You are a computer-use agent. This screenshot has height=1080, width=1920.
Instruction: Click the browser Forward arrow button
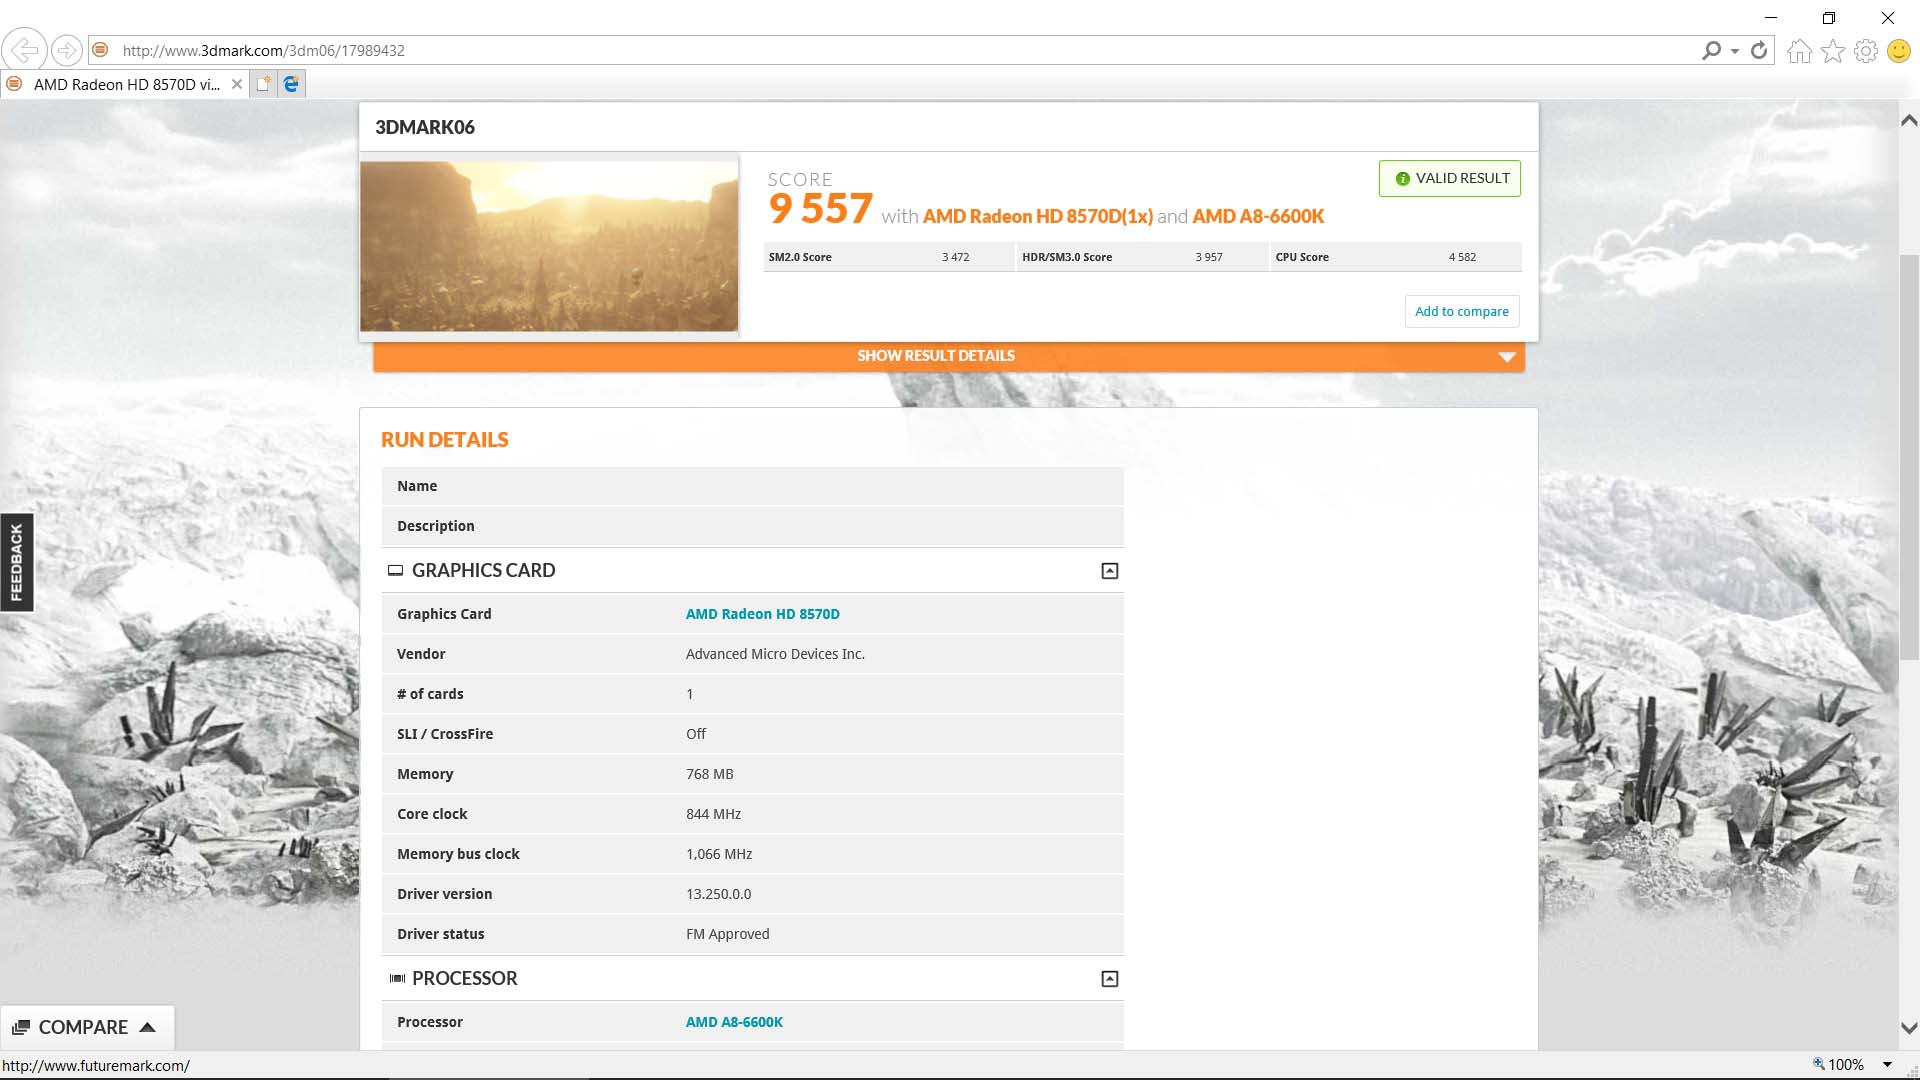(66, 50)
